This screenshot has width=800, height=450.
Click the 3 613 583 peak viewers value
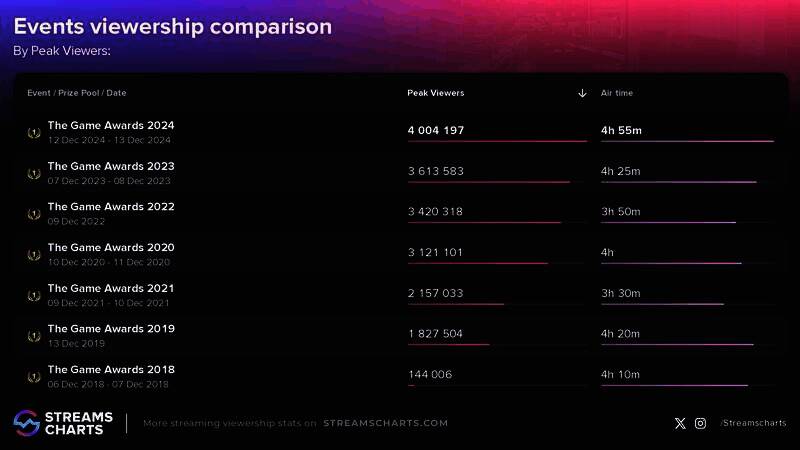click(x=436, y=171)
